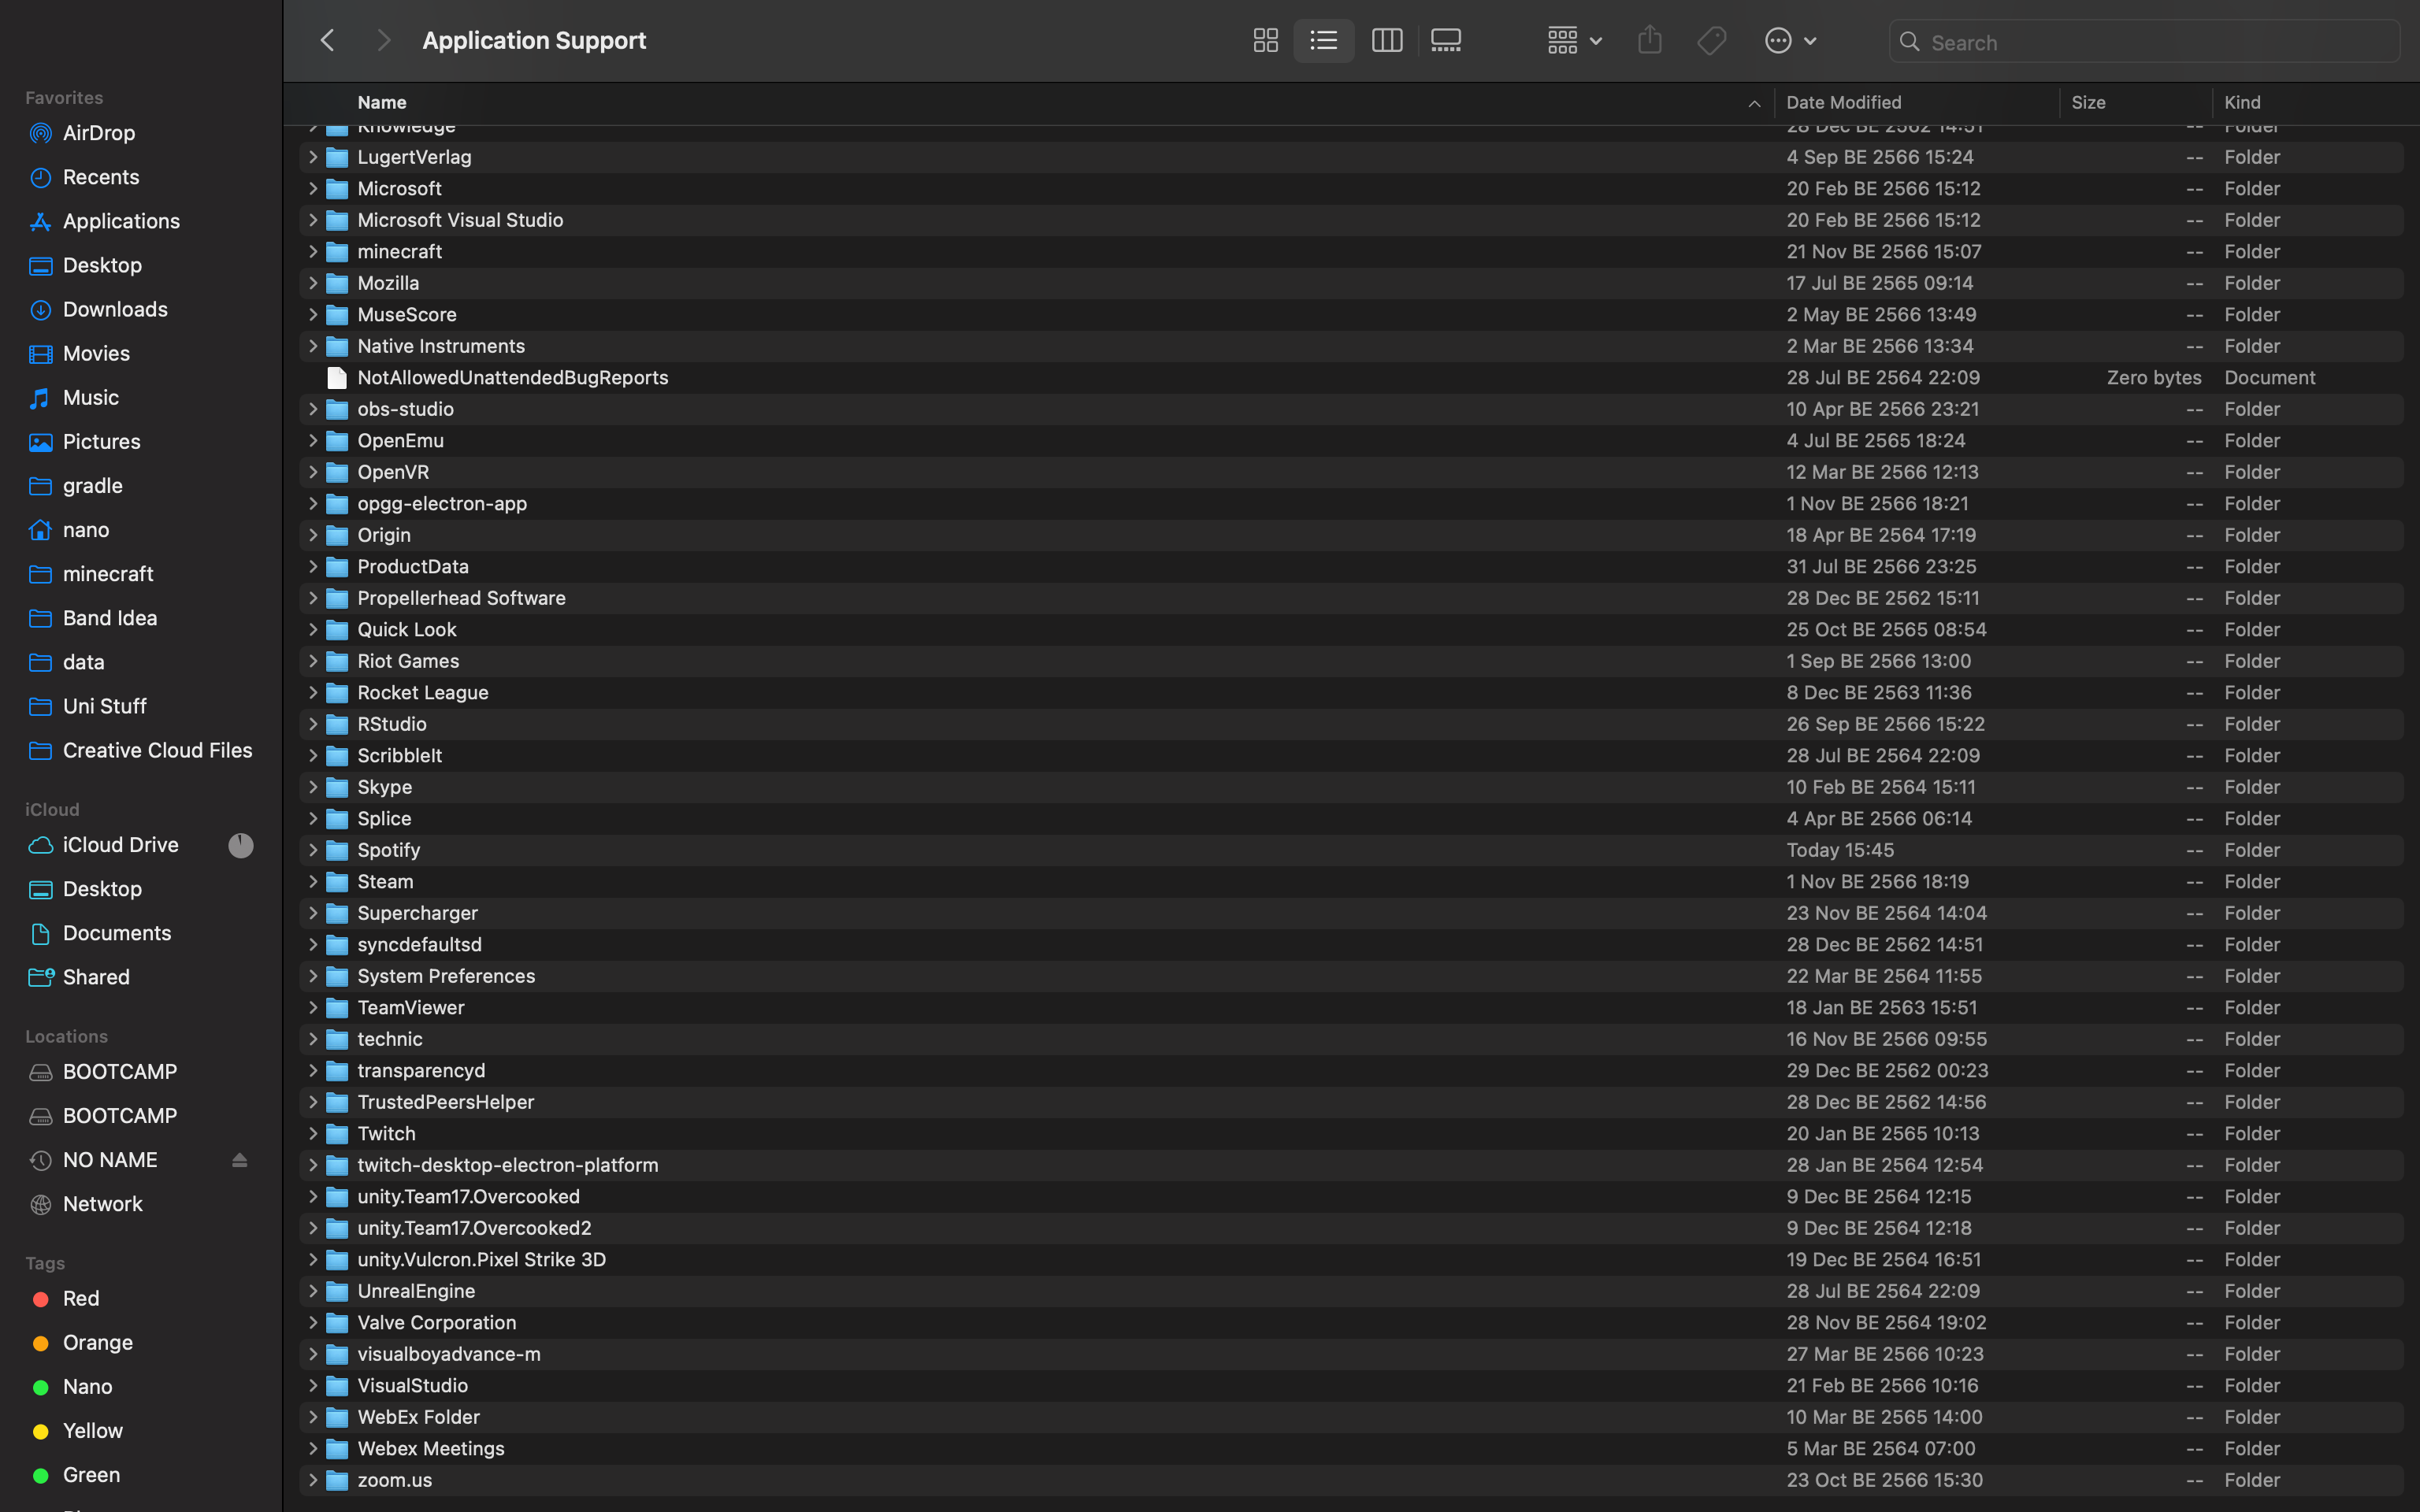Select the NotAllowedUnattendedBugReports document

click(512, 378)
